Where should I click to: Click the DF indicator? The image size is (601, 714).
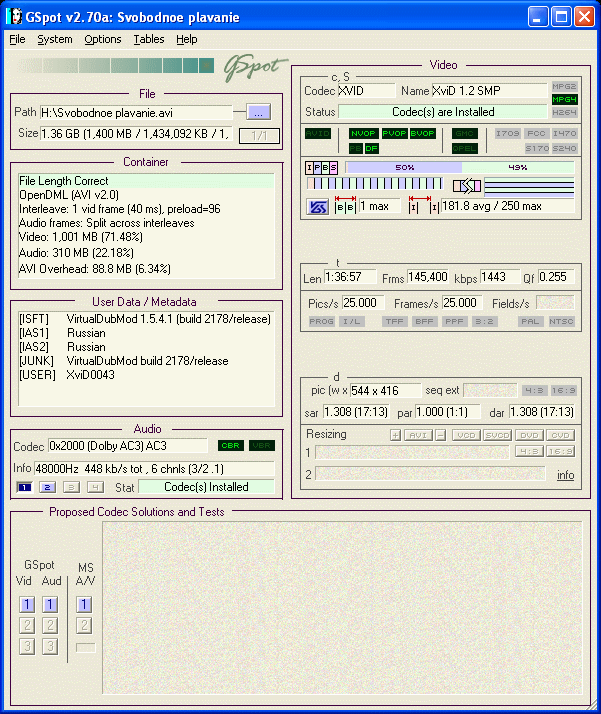372,148
